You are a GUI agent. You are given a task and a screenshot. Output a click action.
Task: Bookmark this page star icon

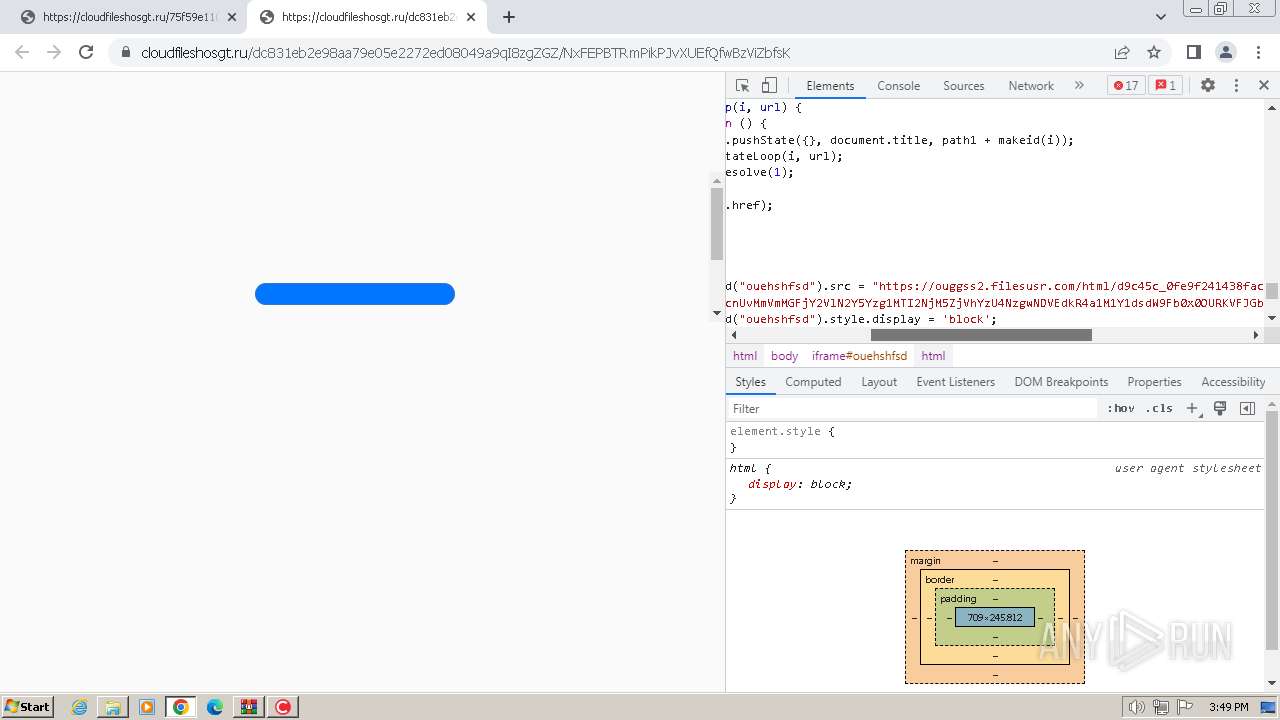[x=1154, y=52]
